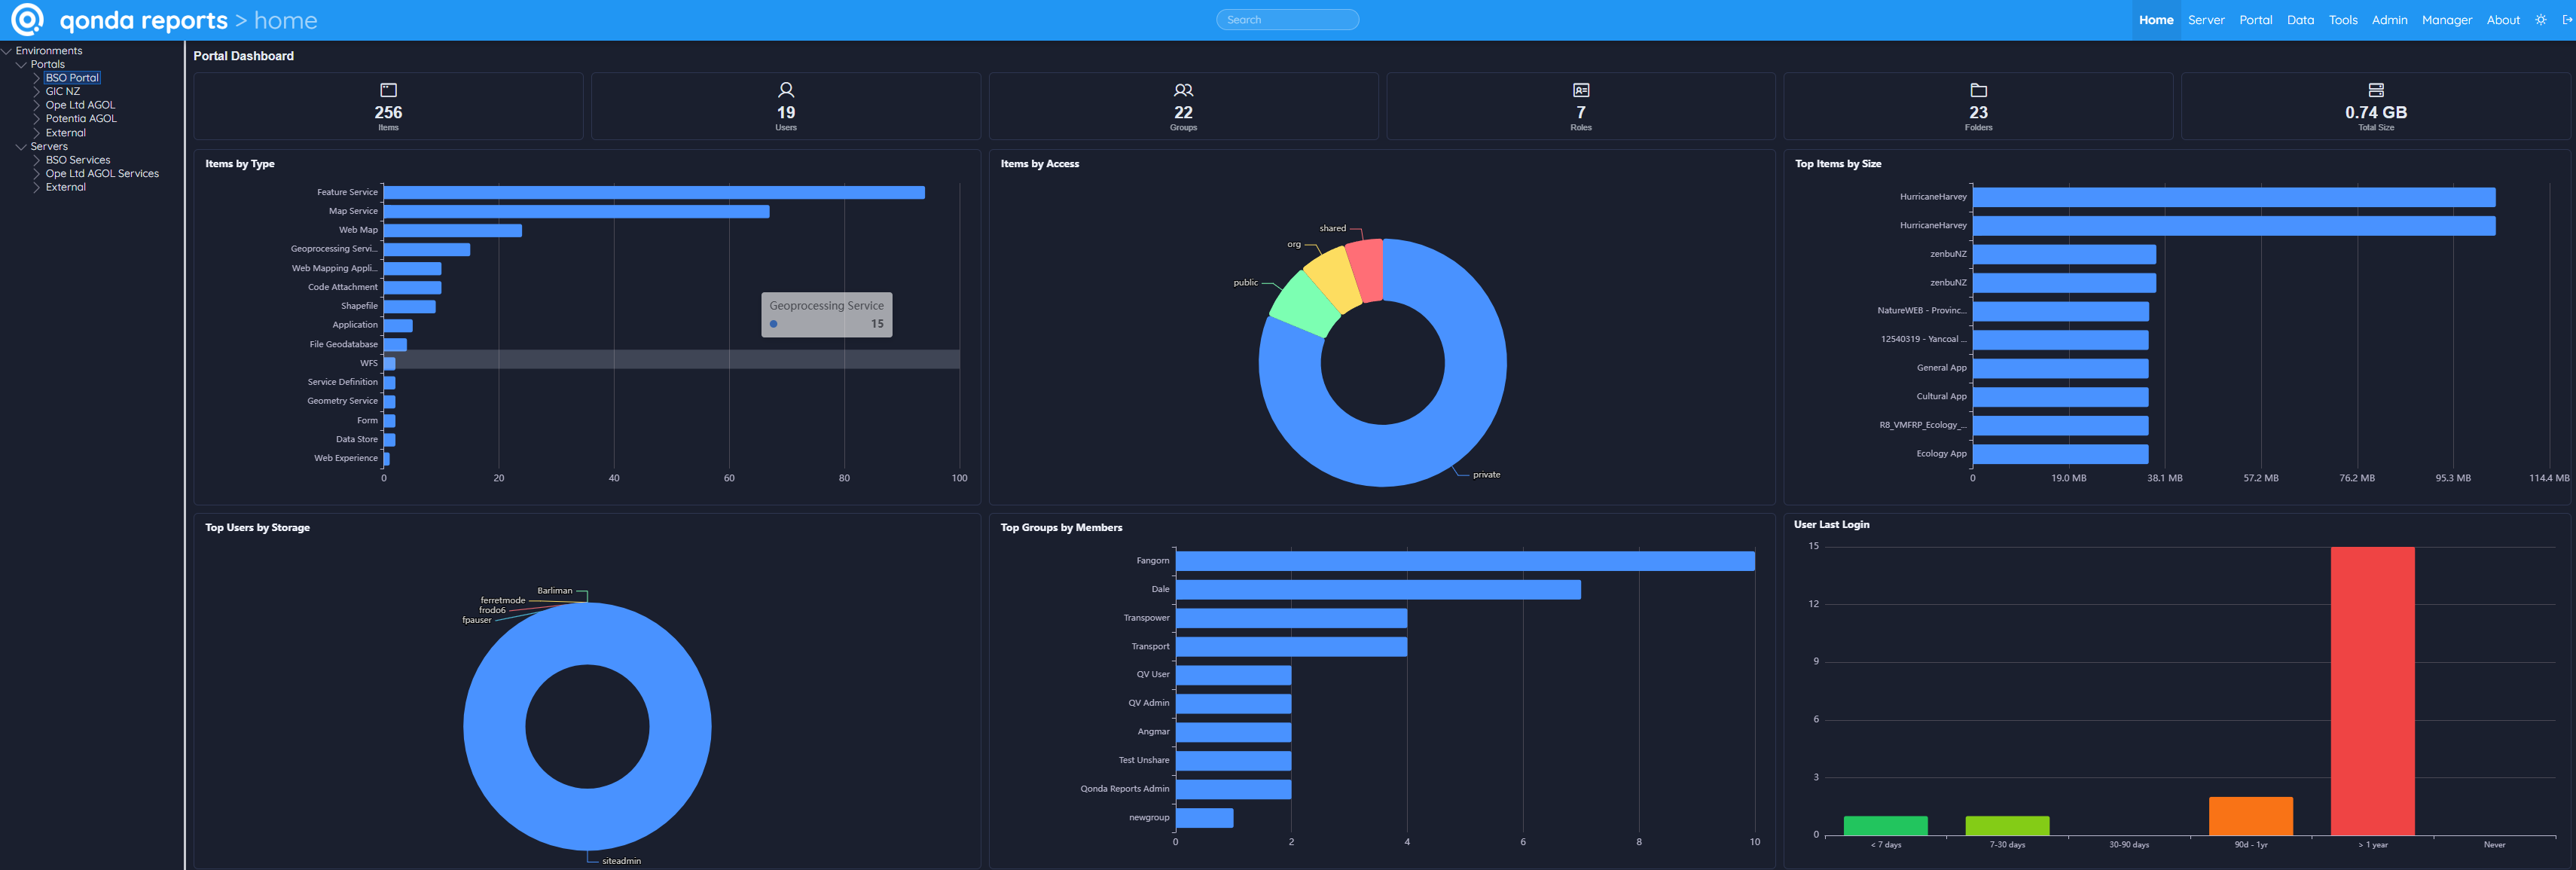The image size is (2576, 870).
Task: Click the red '> 1 year' login bar
Action: click(x=2372, y=690)
